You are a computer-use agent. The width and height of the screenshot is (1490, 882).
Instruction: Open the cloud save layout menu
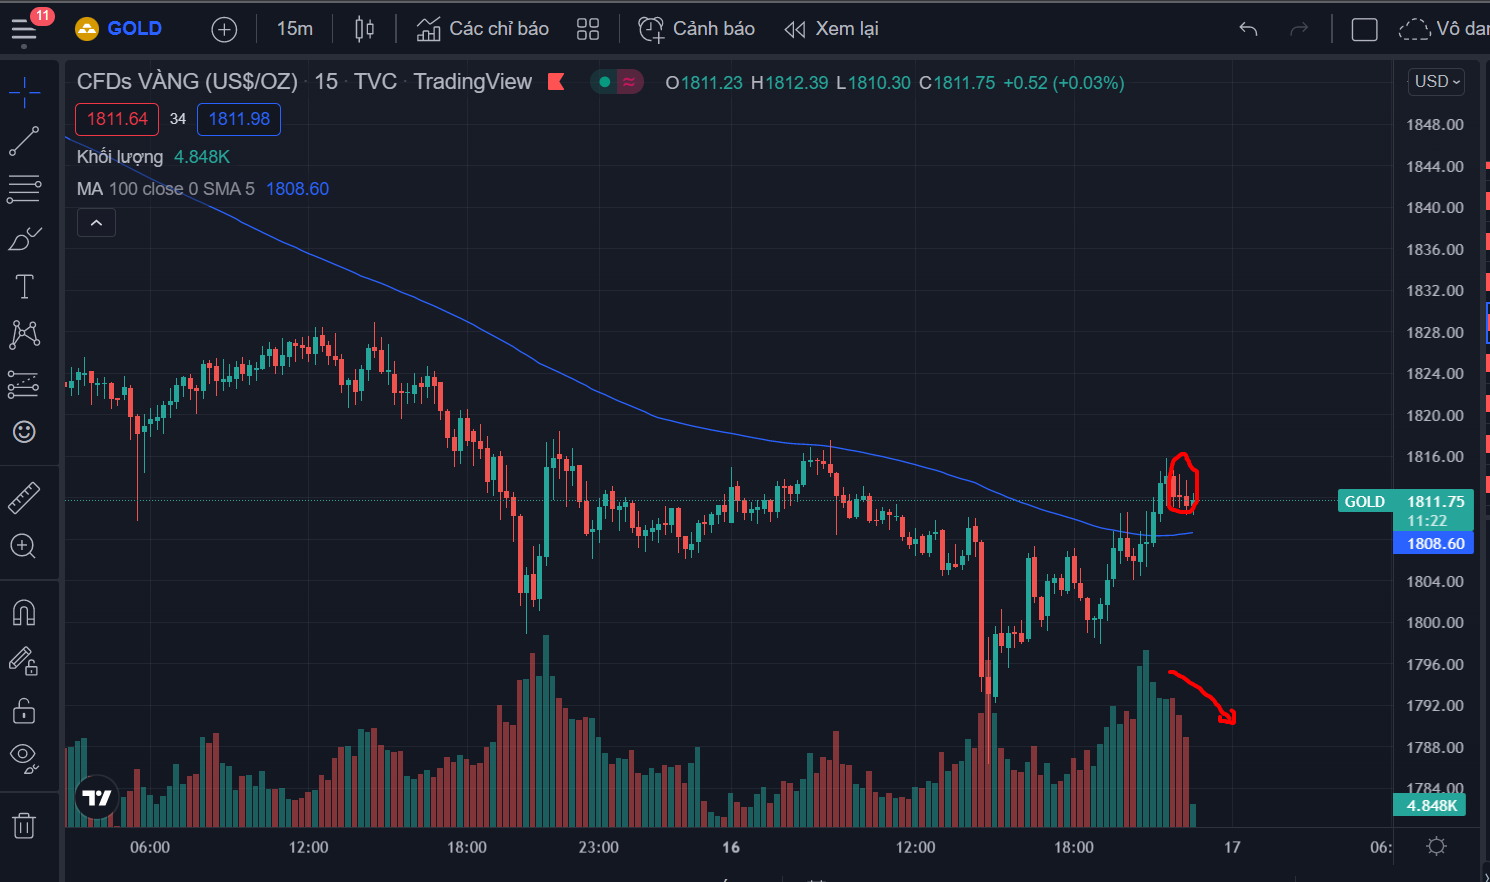(1443, 29)
